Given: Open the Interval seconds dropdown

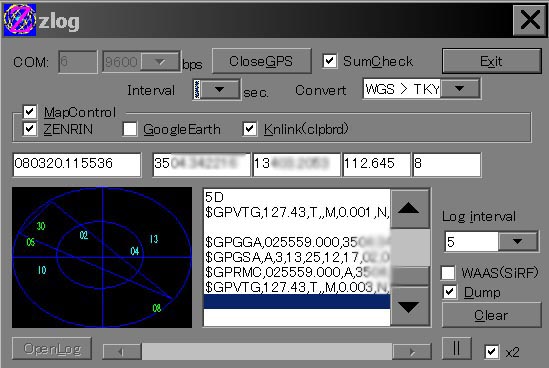Looking at the screenshot, I should tap(220, 90).
